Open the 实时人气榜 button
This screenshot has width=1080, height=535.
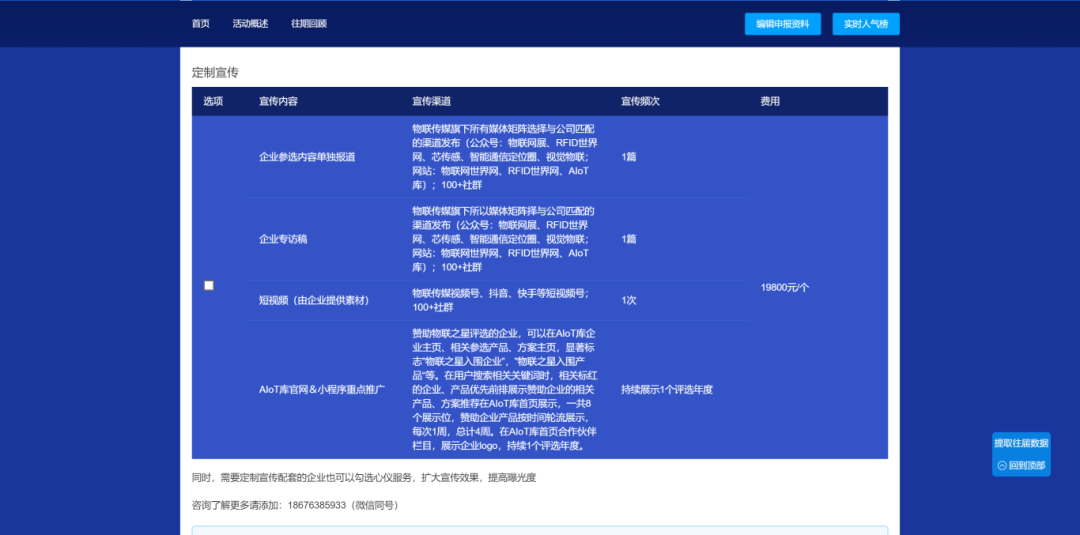(x=866, y=24)
